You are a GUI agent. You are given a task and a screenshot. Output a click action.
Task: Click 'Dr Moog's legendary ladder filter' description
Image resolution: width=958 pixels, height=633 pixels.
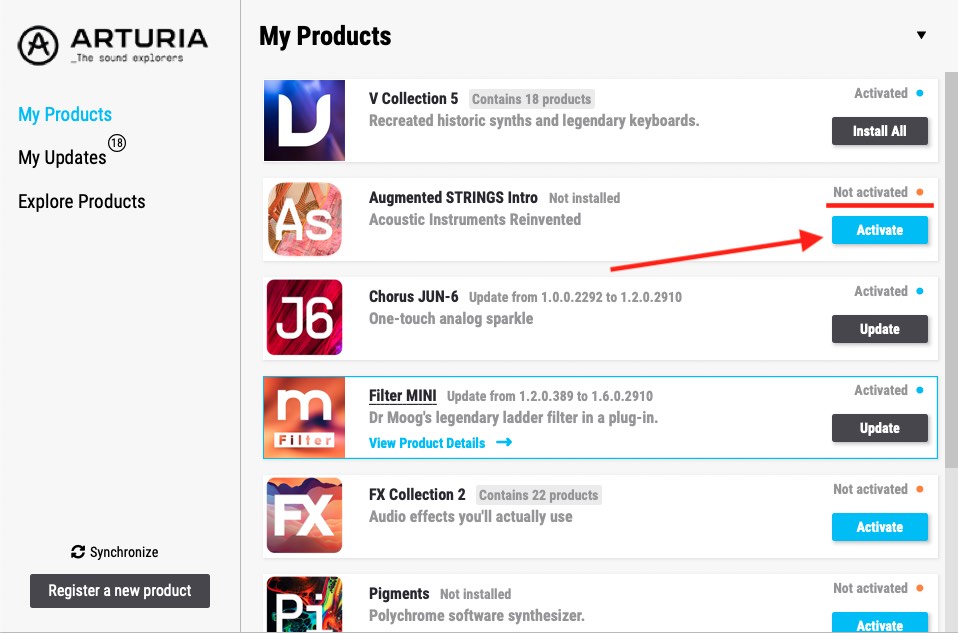coord(513,418)
